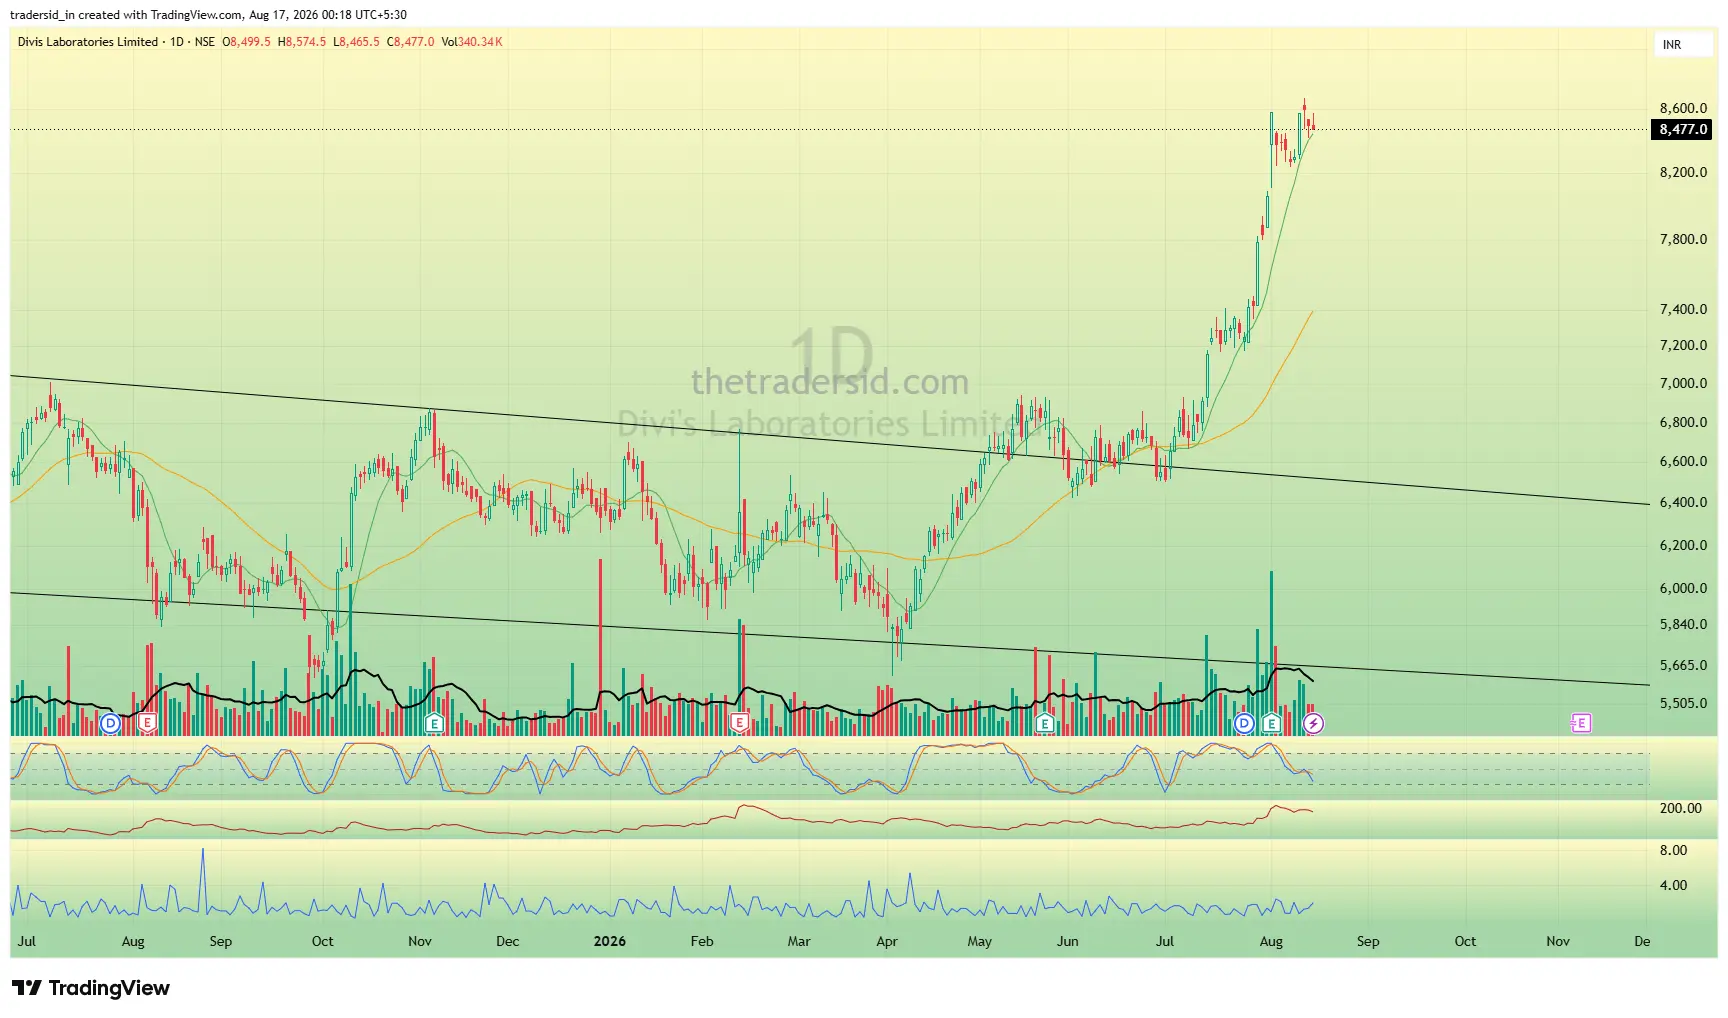Click the 6,000.0 price axis label
1728x1018 pixels.
[x=1683, y=588]
